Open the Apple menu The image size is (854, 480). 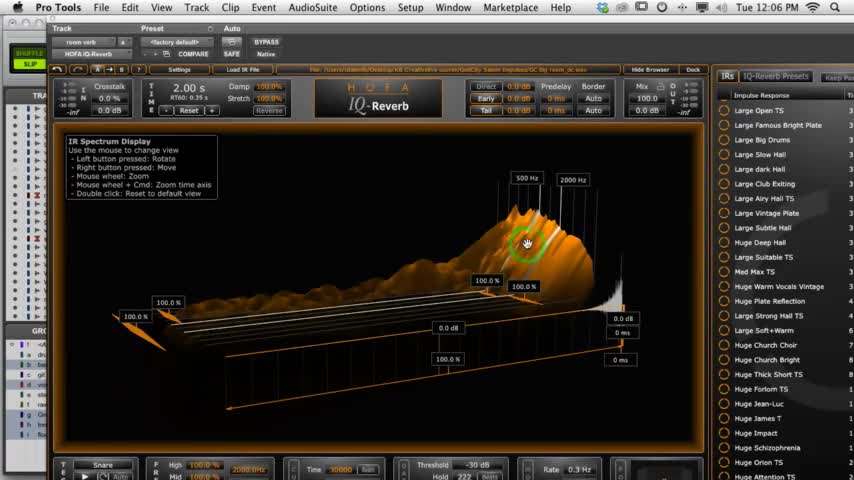pos(17,8)
